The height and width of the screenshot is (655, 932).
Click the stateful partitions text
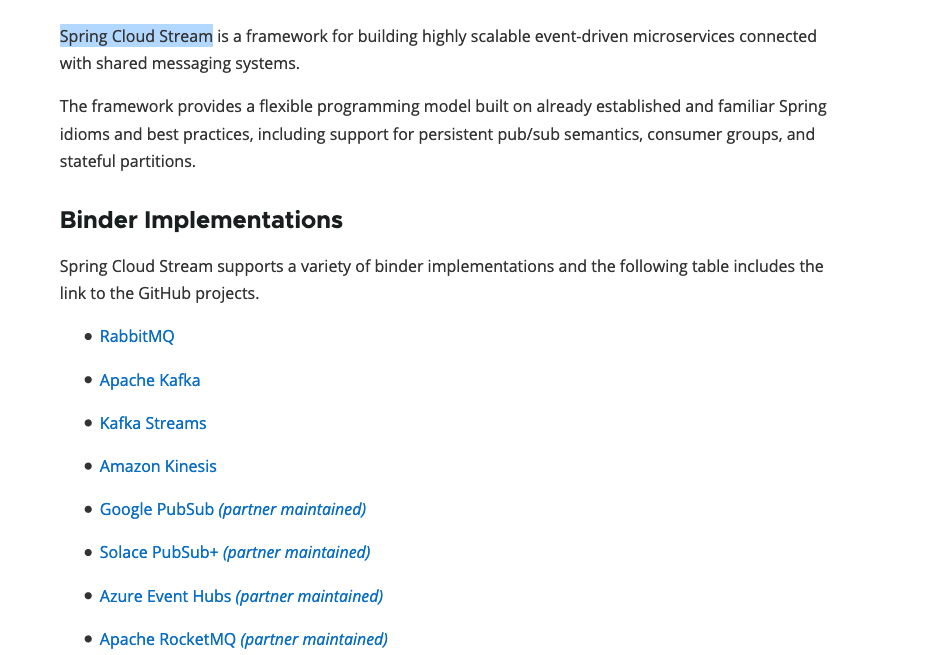tap(127, 162)
